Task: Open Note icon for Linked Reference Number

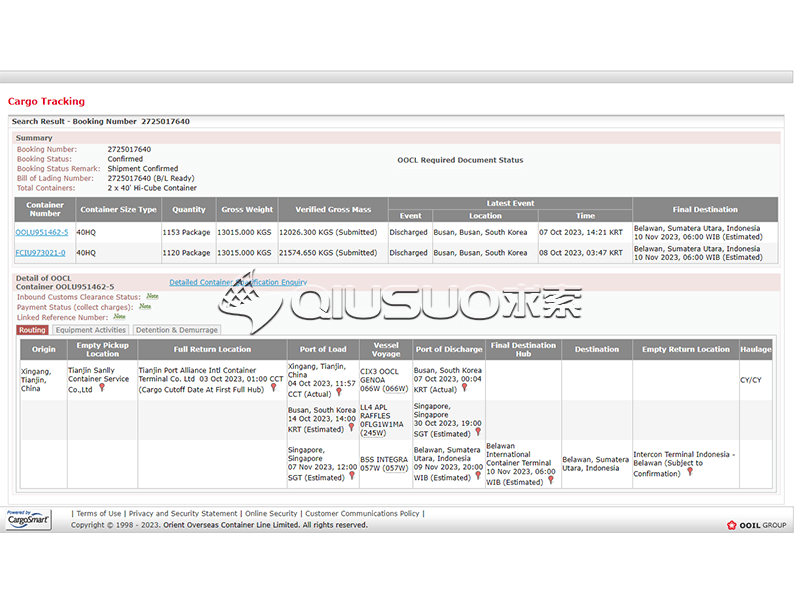Action: 119,316
